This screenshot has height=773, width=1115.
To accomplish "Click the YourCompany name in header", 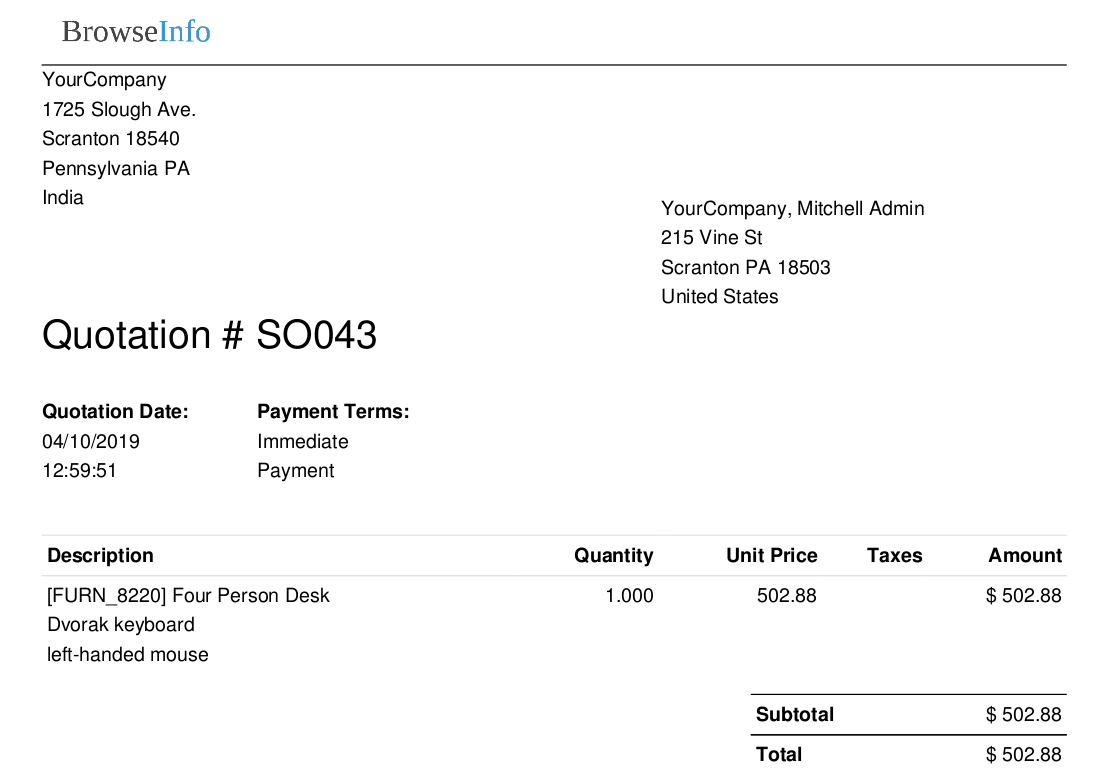I will pos(104,80).
